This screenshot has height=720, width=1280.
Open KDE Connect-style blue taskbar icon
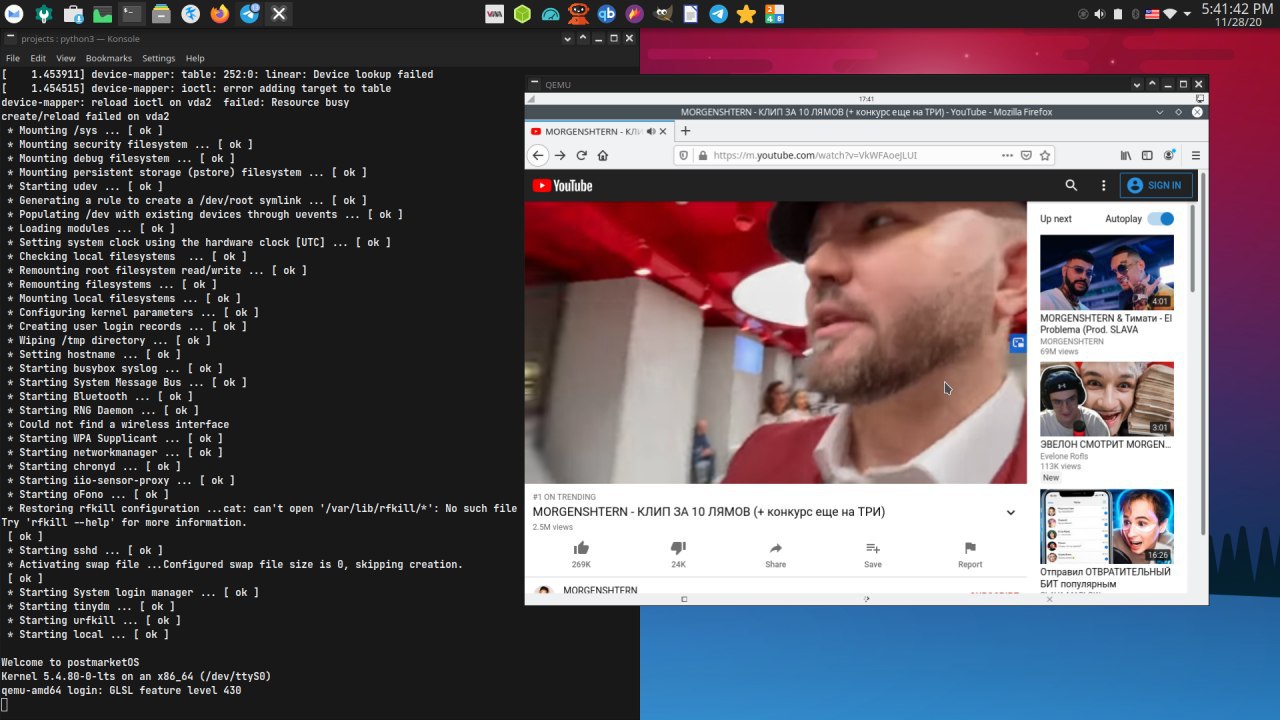(x=190, y=14)
